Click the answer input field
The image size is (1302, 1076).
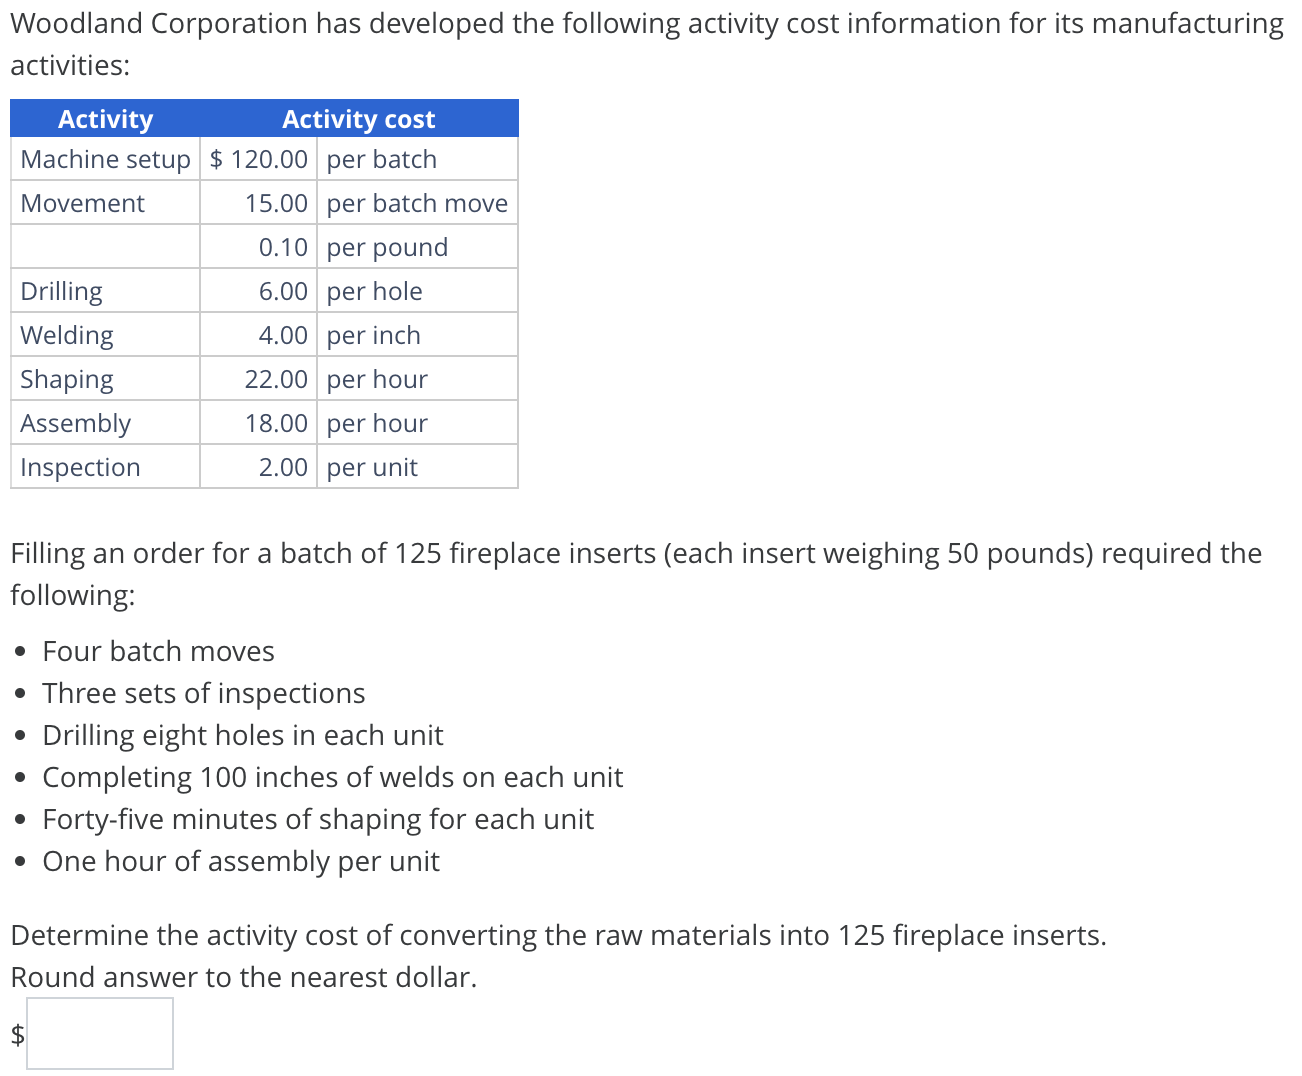point(99,1032)
